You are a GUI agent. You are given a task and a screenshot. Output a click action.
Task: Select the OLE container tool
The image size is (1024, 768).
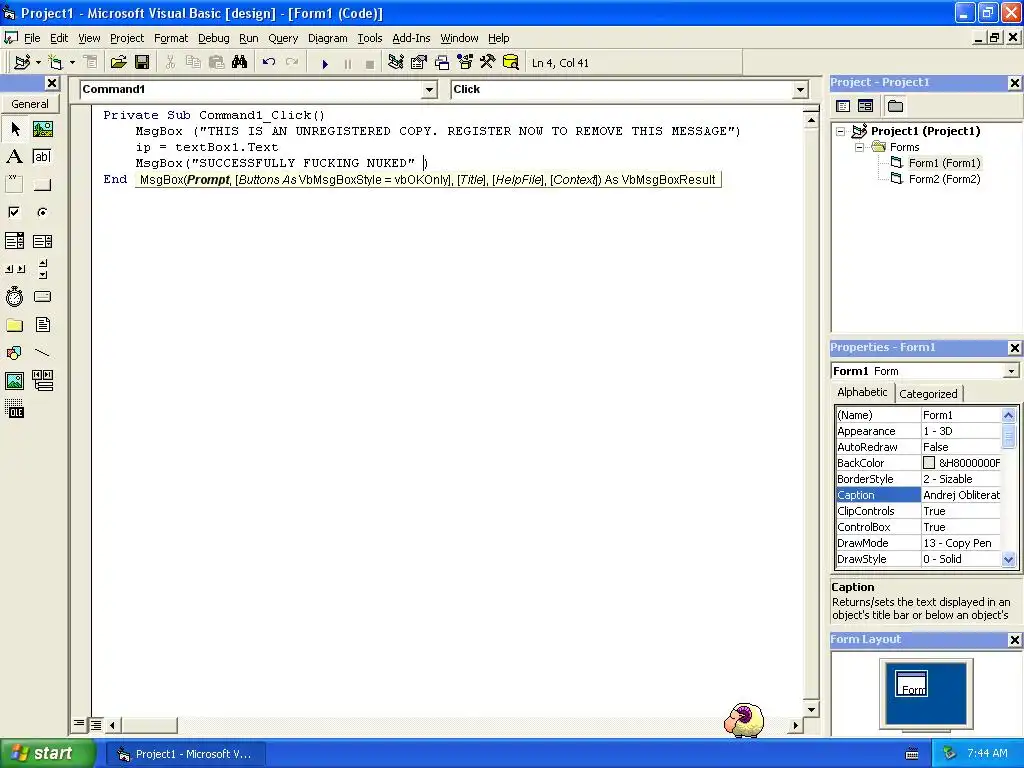pyautogui.click(x=14, y=409)
